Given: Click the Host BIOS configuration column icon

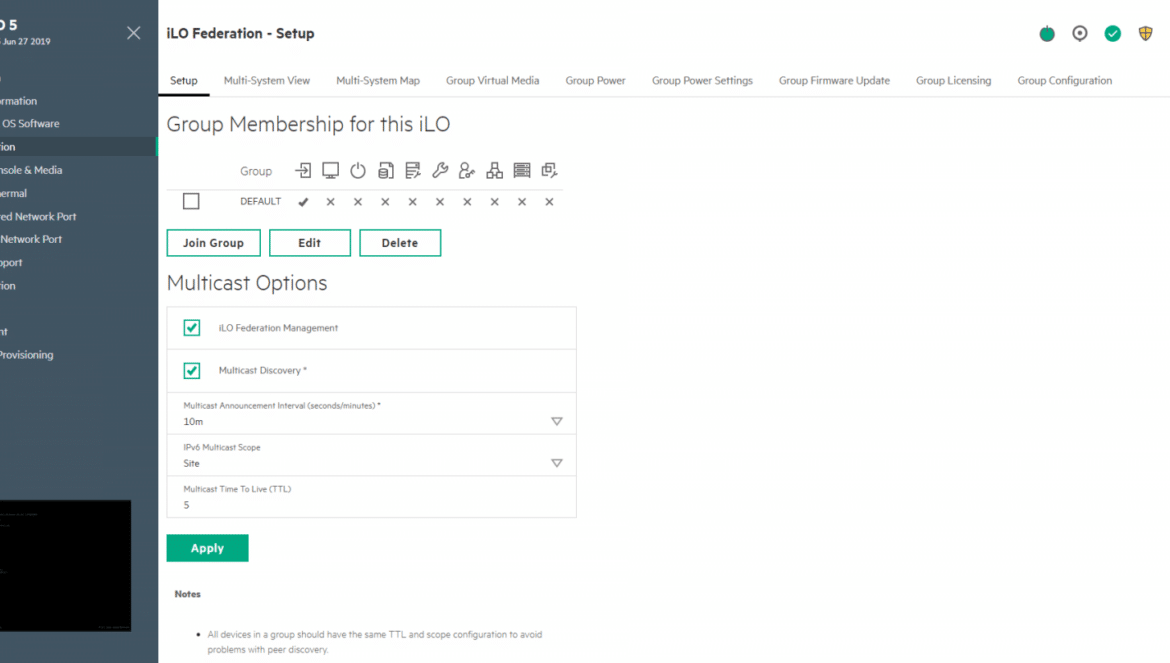Looking at the screenshot, I should coord(413,171).
